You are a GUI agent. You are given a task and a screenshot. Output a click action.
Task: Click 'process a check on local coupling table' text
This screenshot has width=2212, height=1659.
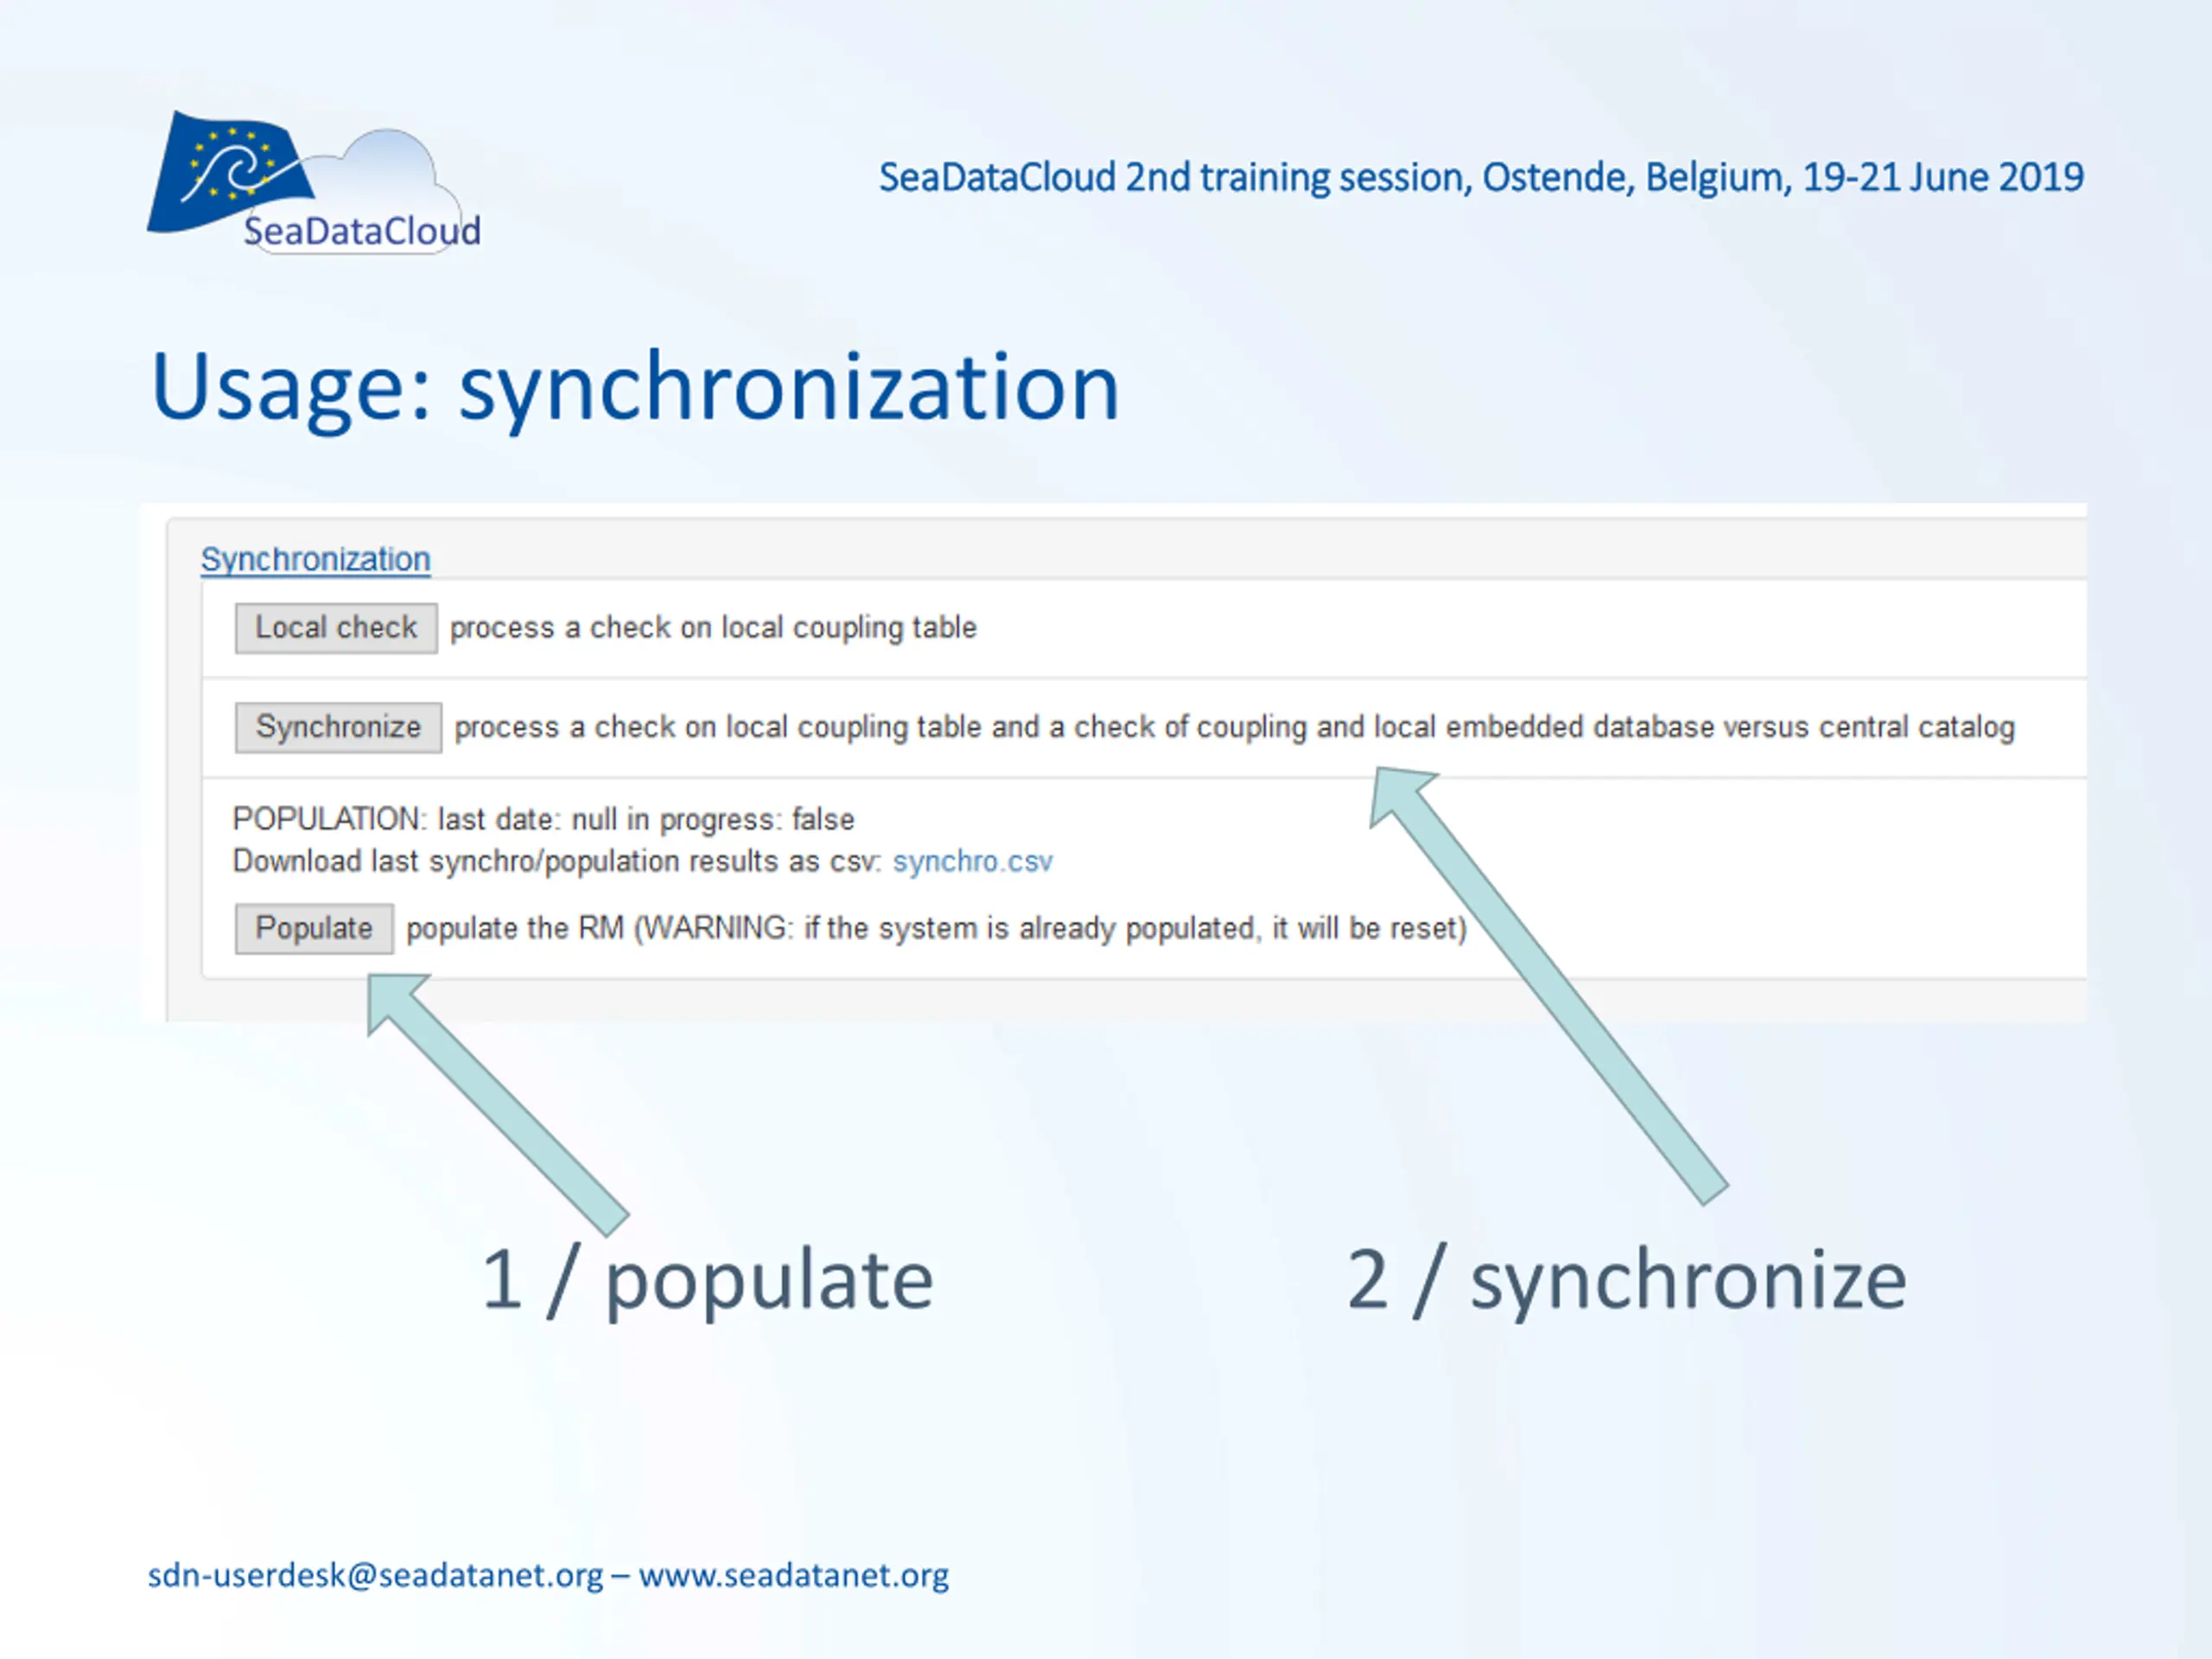[x=713, y=628]
